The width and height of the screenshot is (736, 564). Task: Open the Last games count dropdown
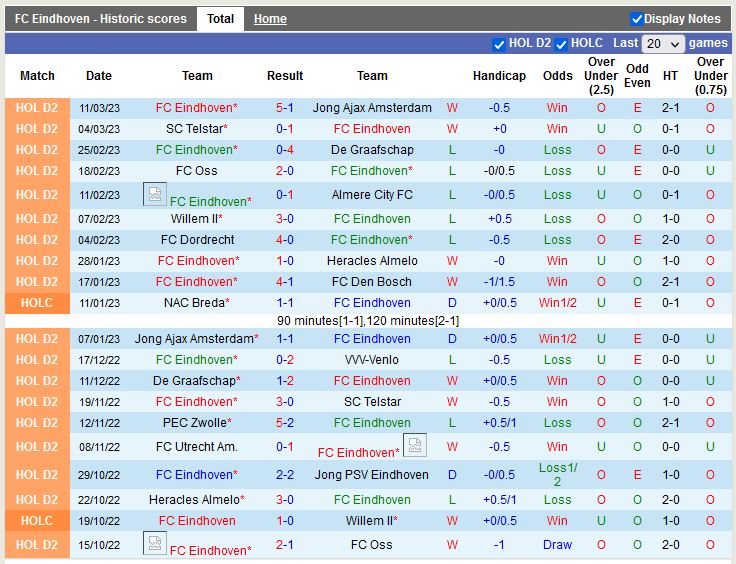663,44
